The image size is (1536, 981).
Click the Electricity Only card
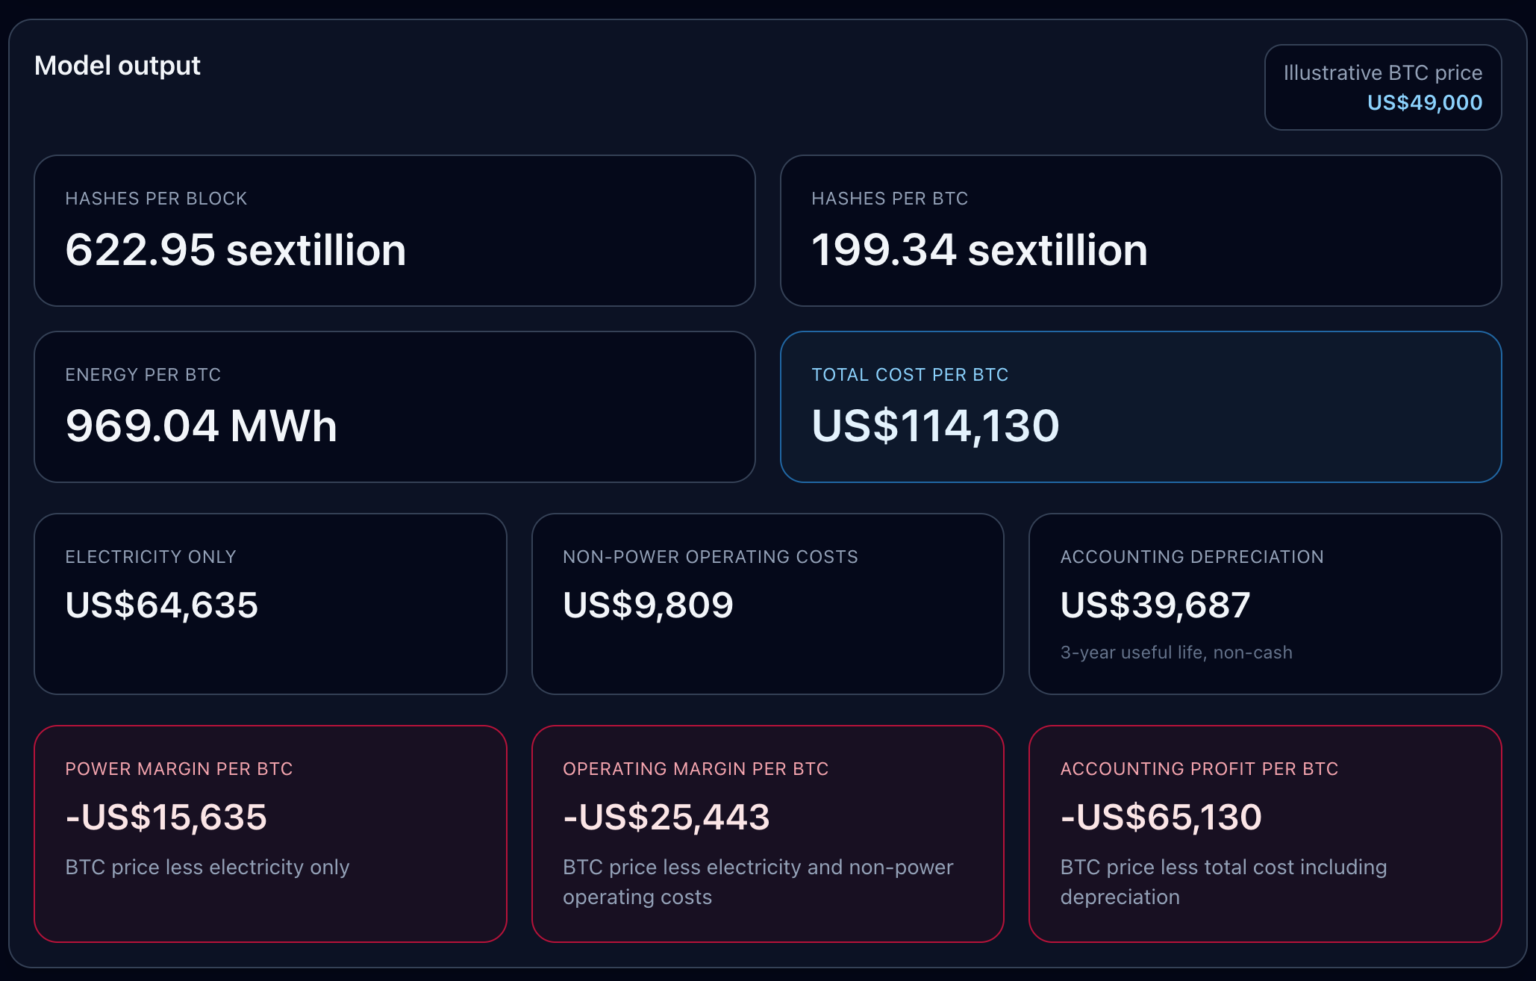[x=270, y=602]
